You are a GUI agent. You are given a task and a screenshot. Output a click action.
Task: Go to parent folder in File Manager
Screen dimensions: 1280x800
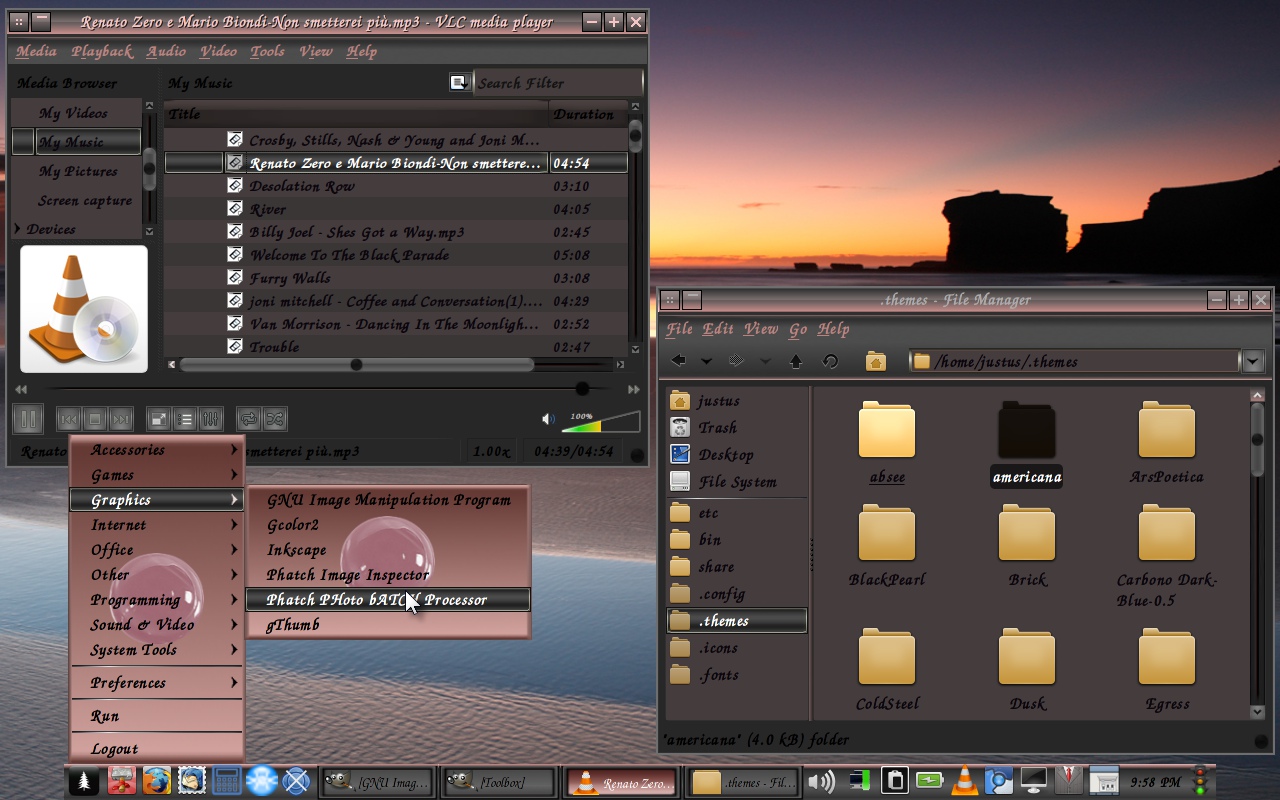pyautogui.click(x=796, y=361)
